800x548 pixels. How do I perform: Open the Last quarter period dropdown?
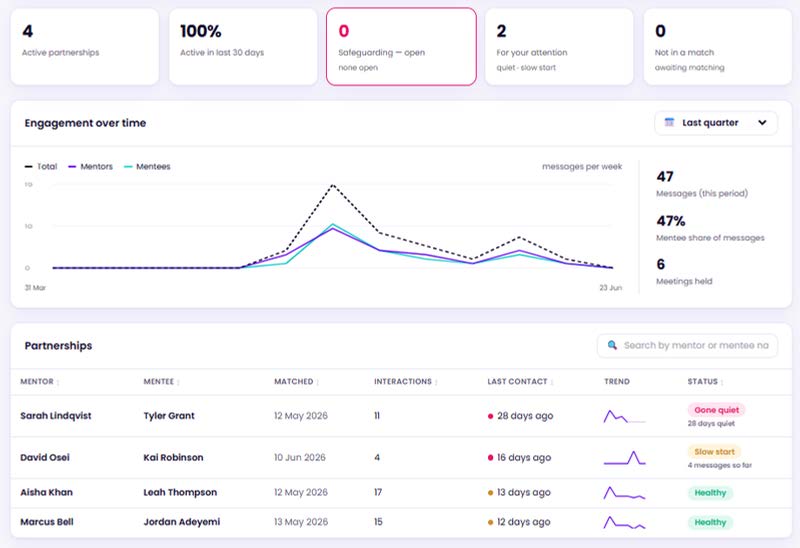click(x=716, y=123)
